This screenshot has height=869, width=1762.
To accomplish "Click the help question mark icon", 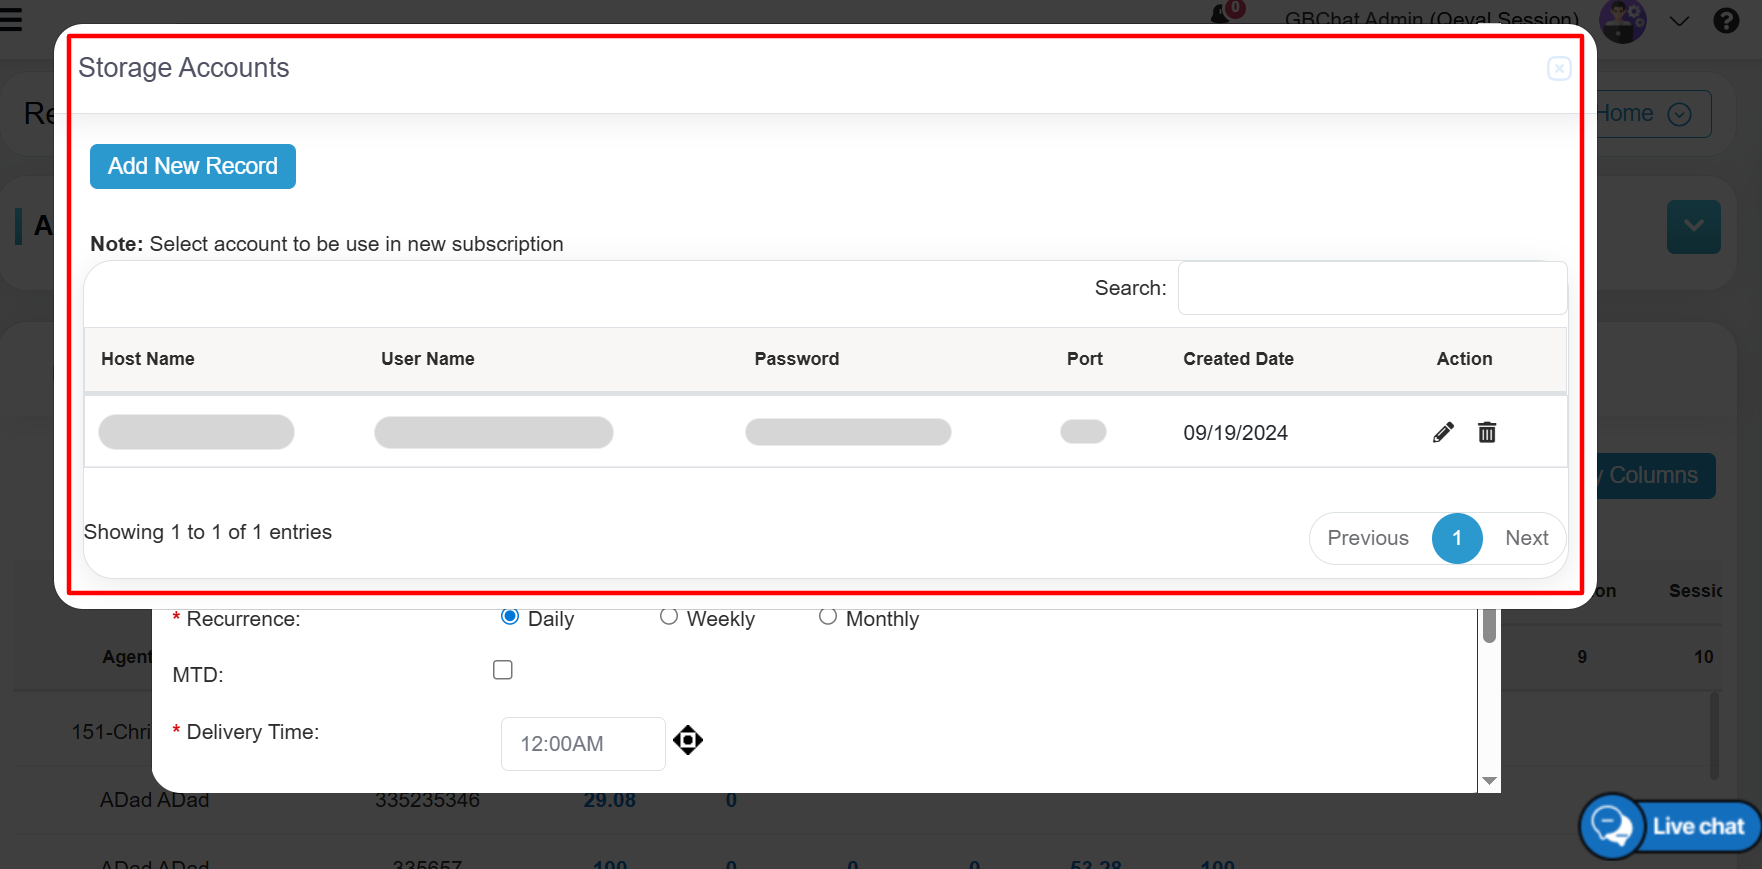I will click(x=1726, y=20).
